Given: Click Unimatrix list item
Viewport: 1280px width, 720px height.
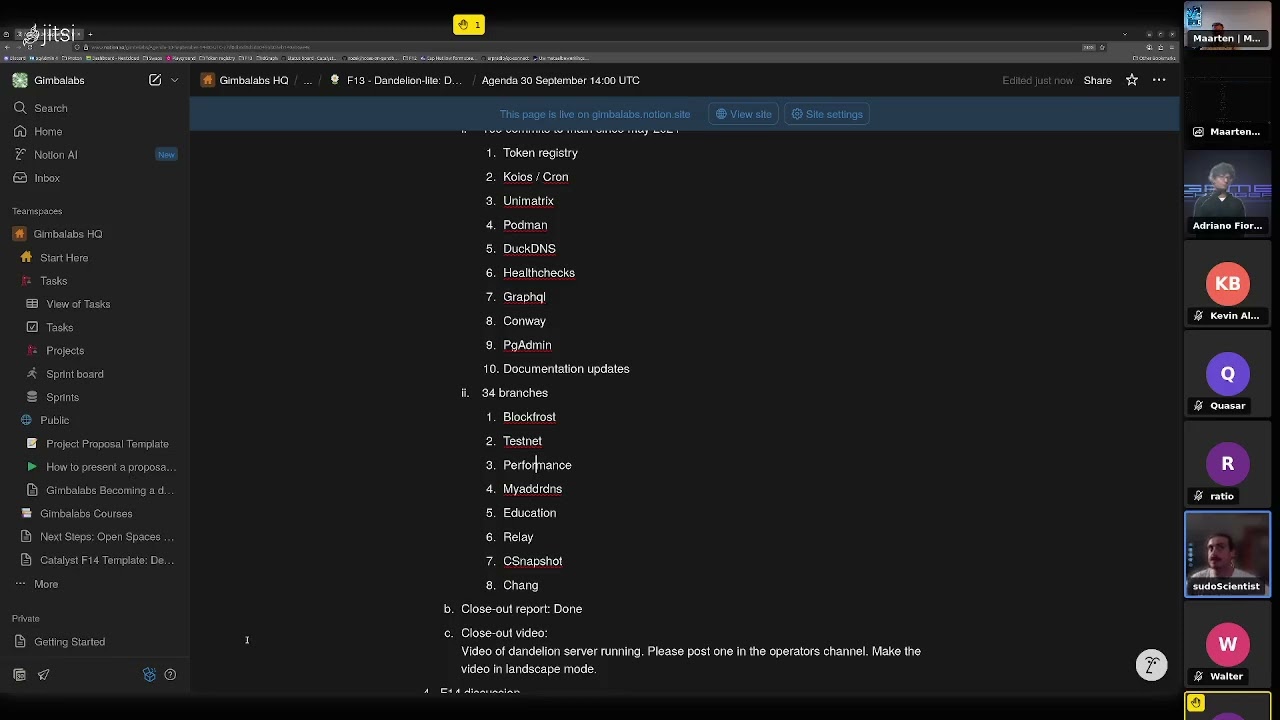Looking at the screenshot, I should pyautogui.click(x=528, y=201).
